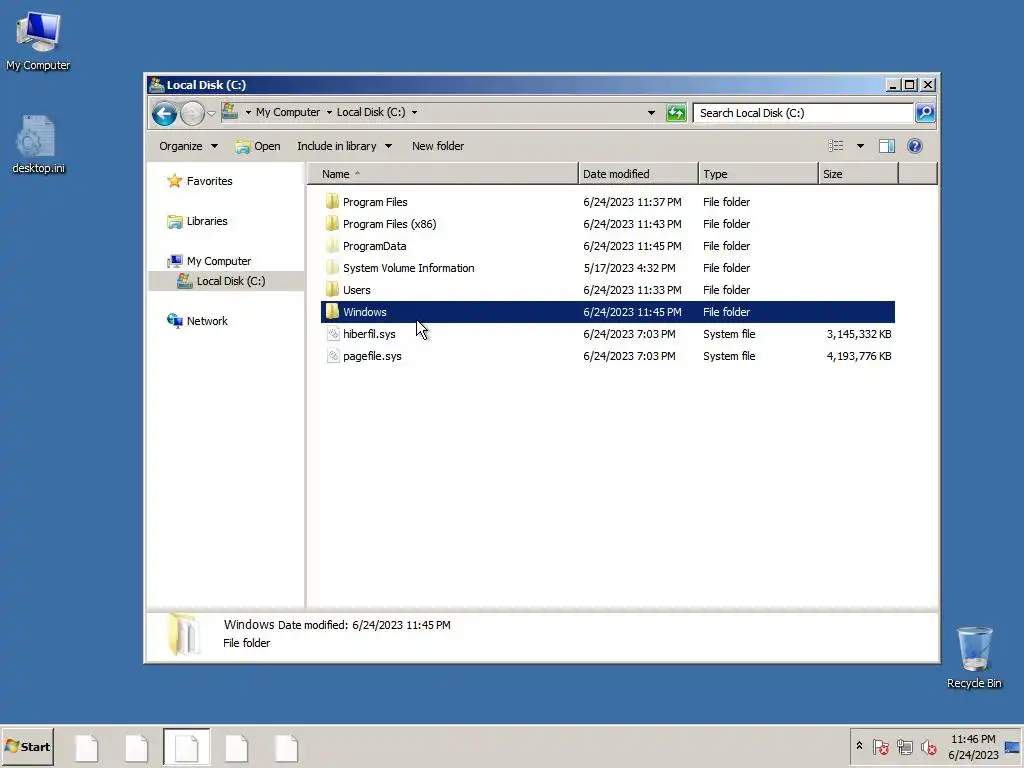Viewport: 1024px width, 768px height.
Task: Select System Volume Information folder icon
Action: [x=332, y=268]
